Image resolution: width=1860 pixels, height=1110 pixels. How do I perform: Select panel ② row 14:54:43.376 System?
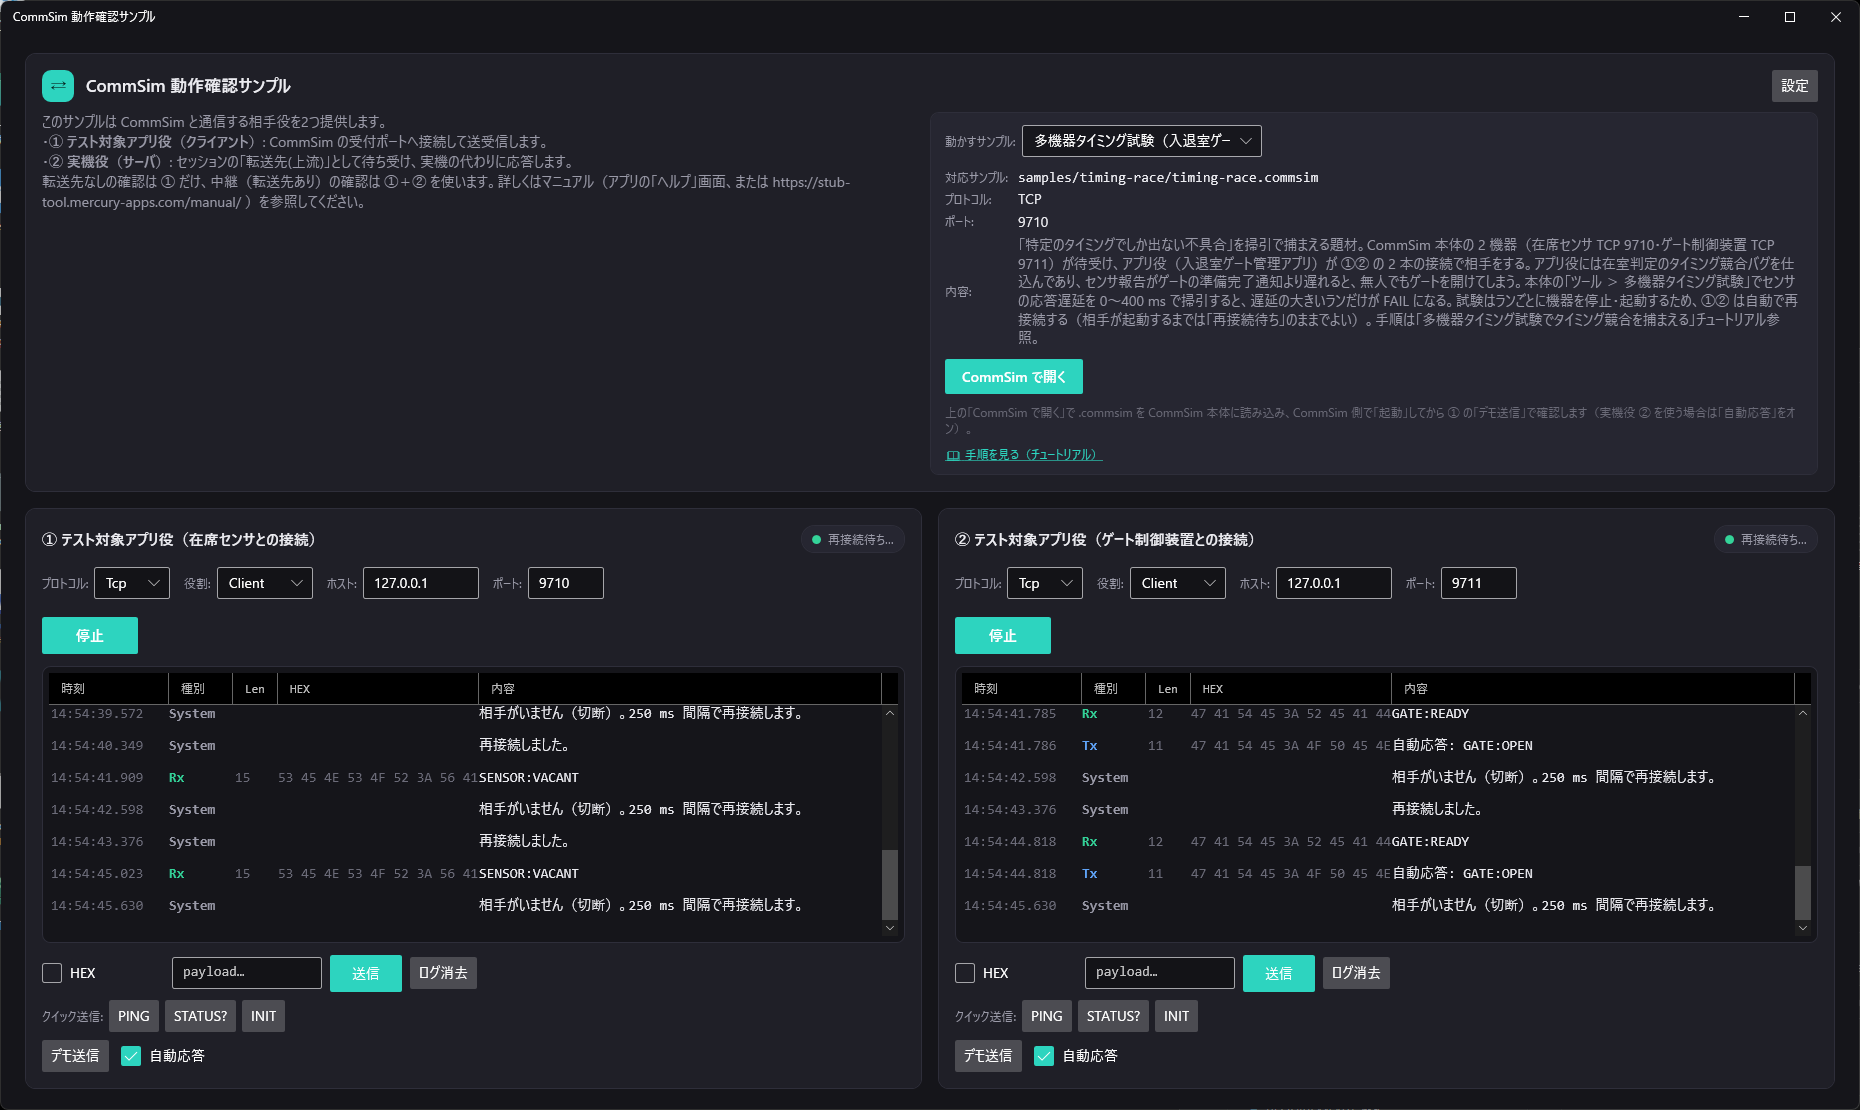click(1378, 810)
